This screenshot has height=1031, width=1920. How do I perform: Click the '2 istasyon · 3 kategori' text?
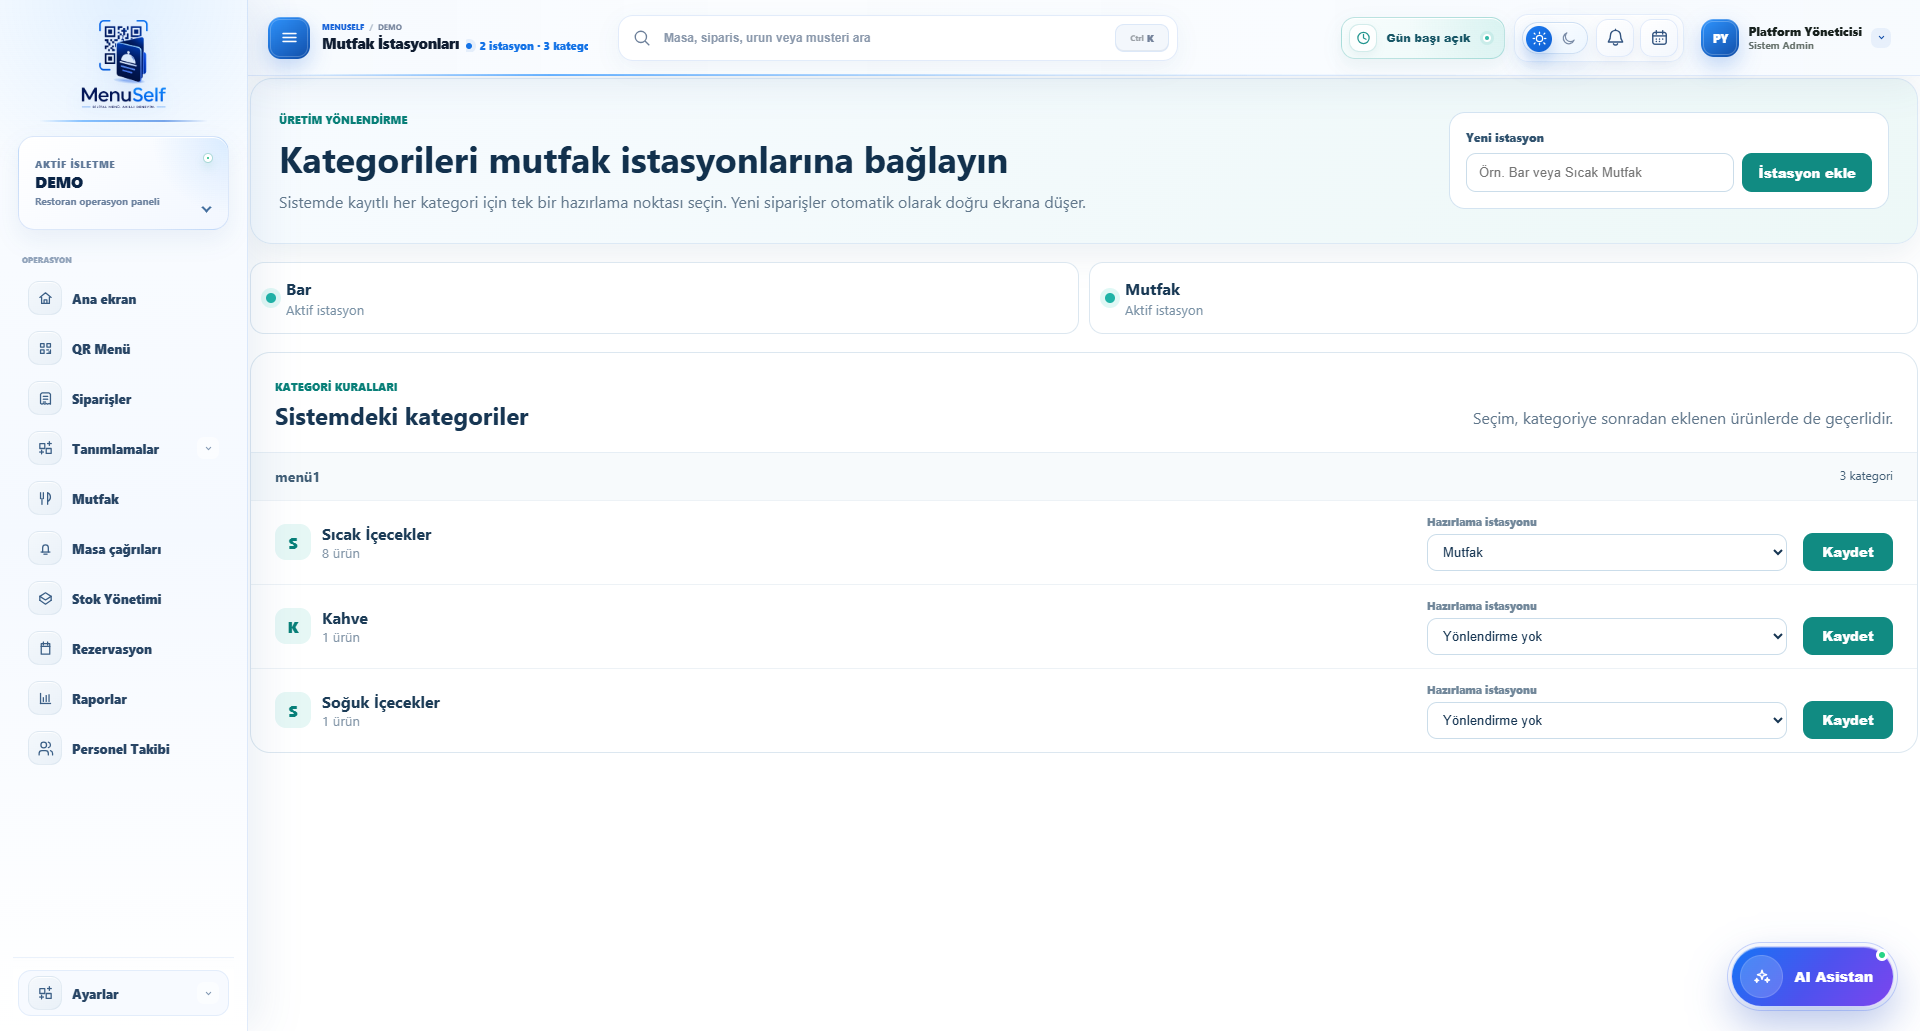tap(533, 46)
